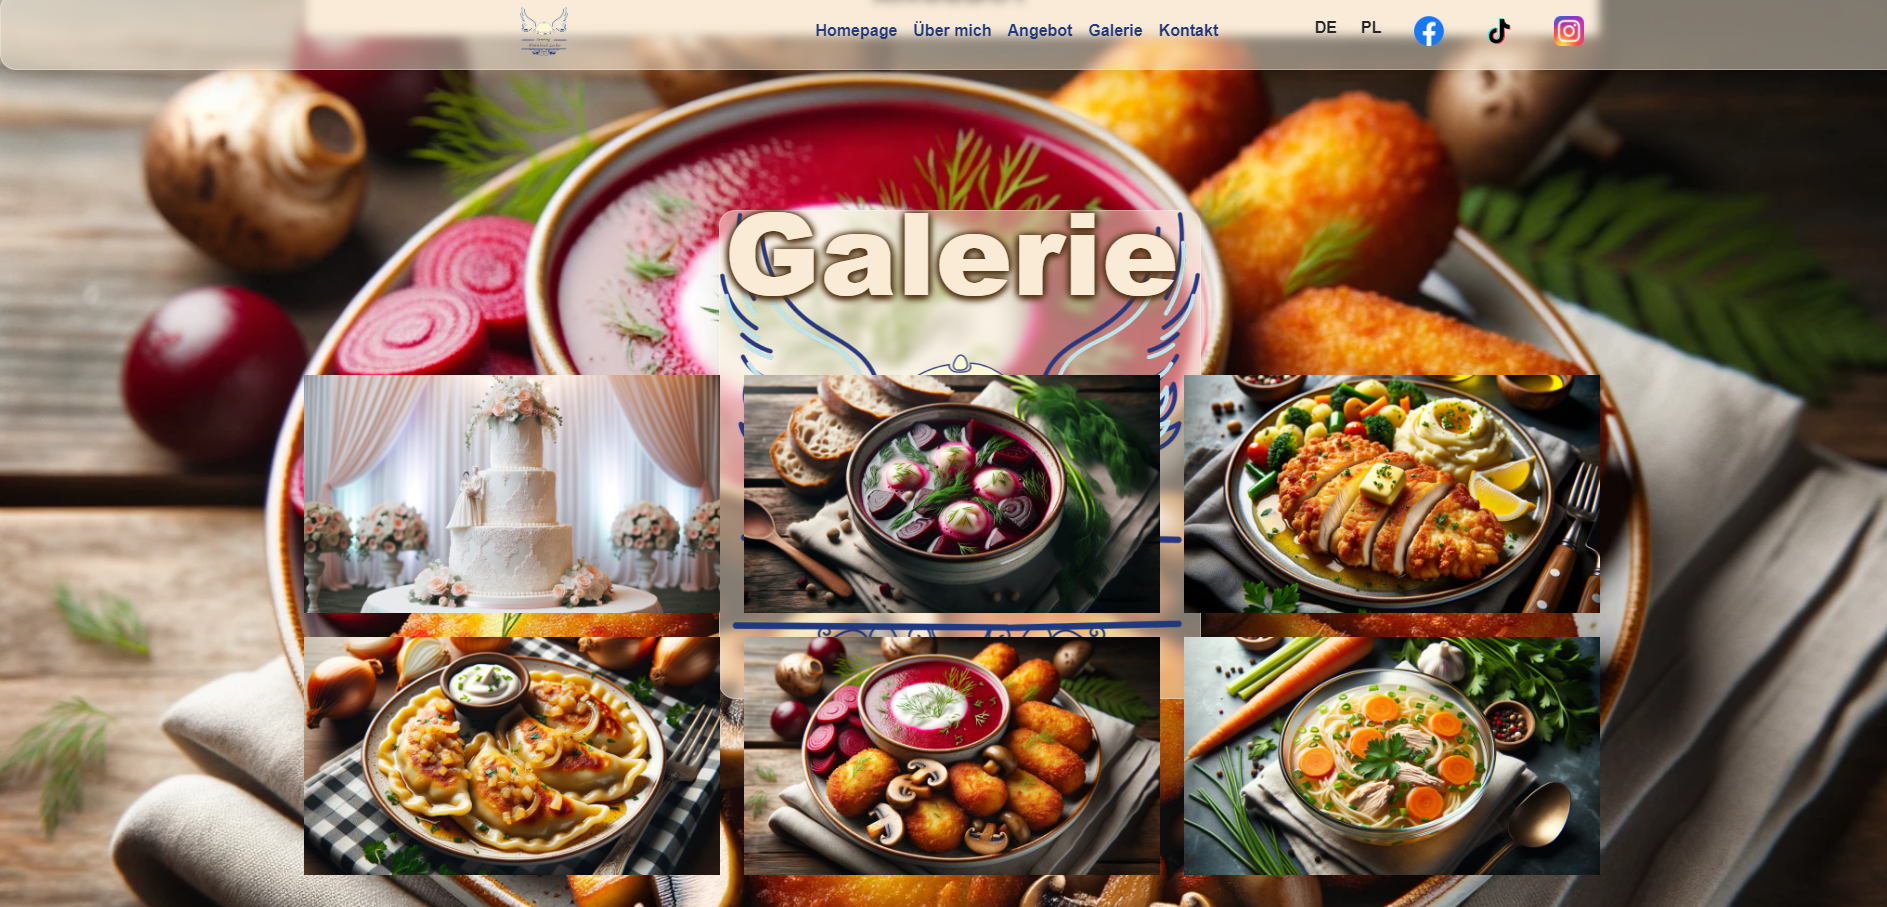Select Galerie in the navigation bar
The image size is (1887, 907).
pos(1114,30)
